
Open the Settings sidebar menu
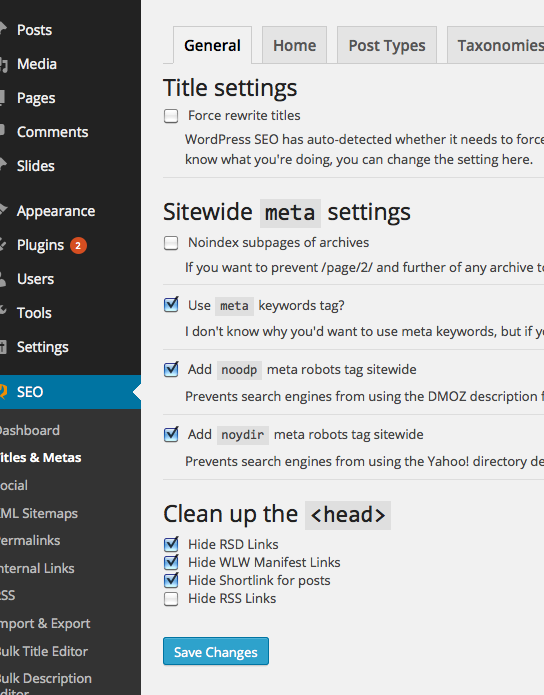(x=43, y=347)
